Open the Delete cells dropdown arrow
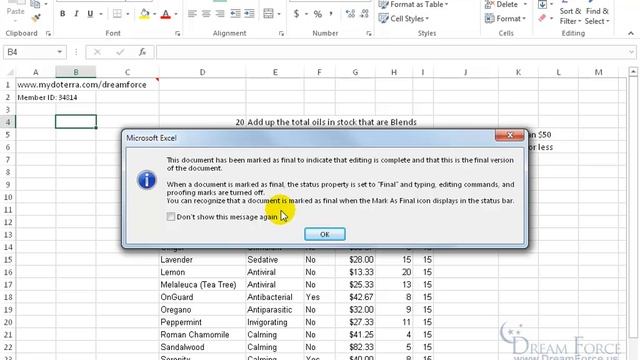The width and height of the screenshot is (640, 360). coord(525,4)
